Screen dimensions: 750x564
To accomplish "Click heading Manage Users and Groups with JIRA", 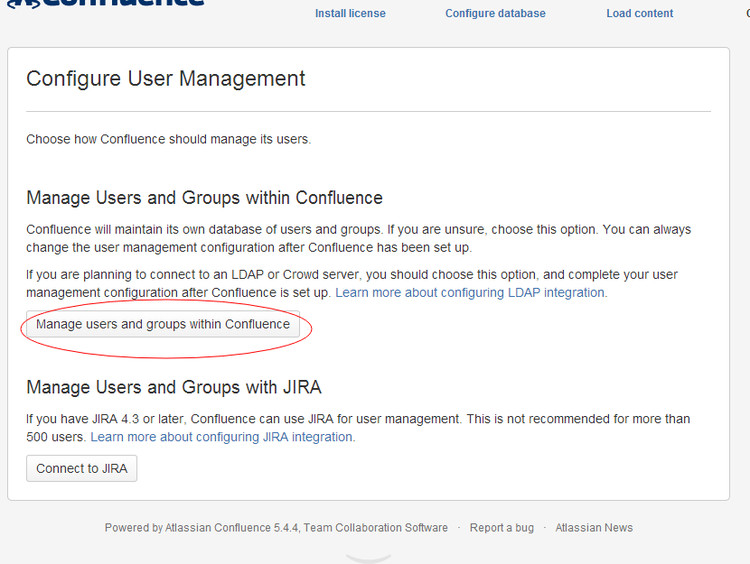I will click(x=174, y=387).
